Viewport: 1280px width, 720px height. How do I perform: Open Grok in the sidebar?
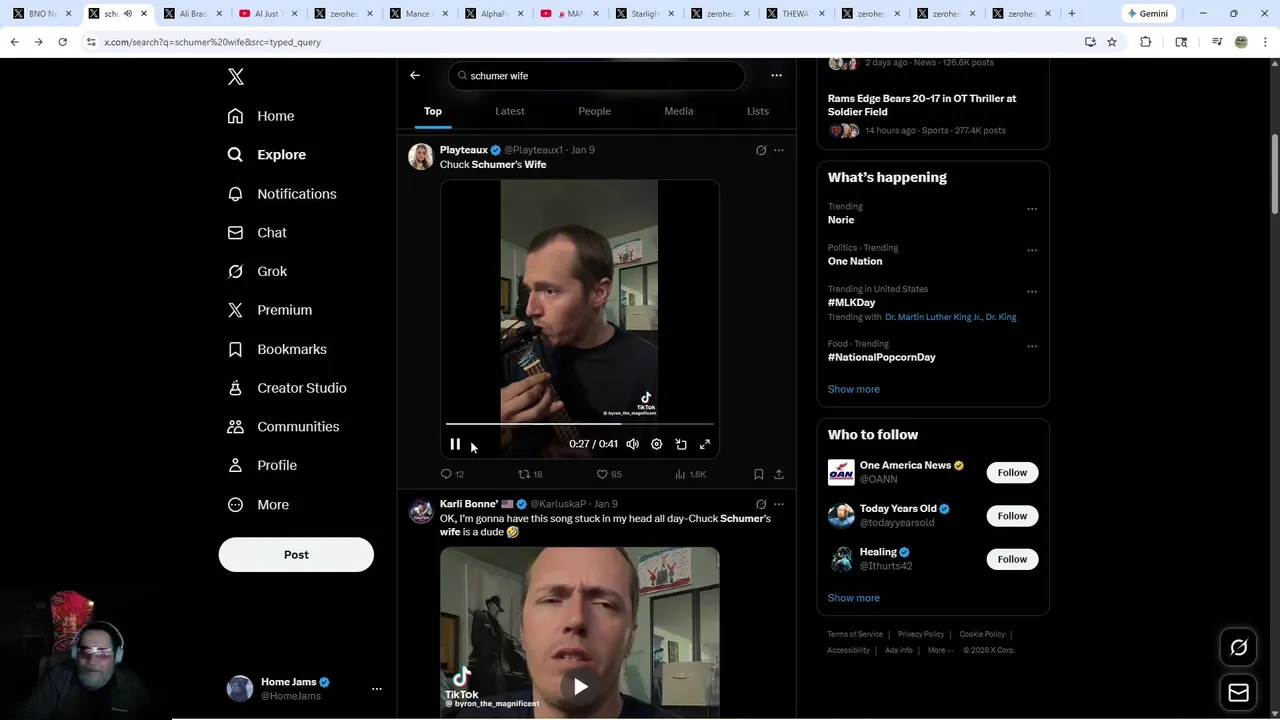[257, 271]
